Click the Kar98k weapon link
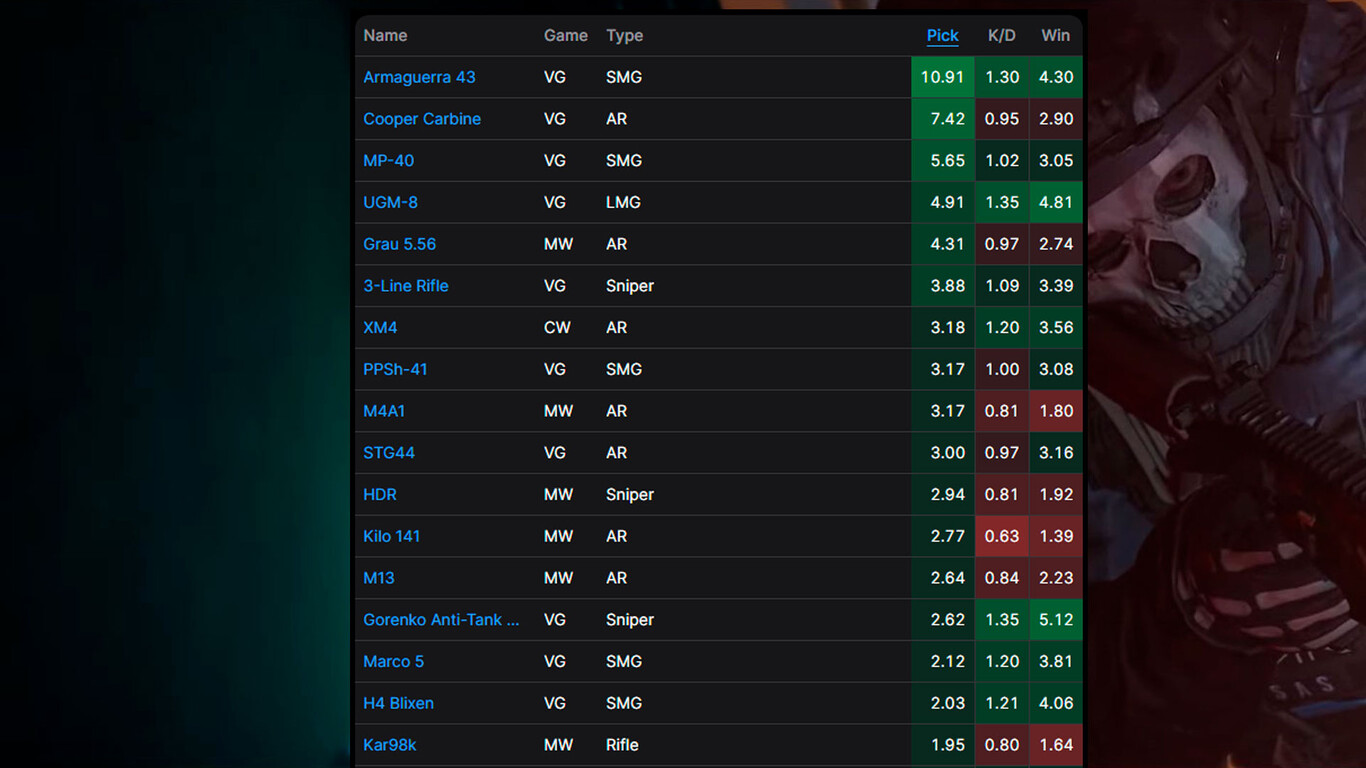Viewport: 1366px width, 768px height. point(389,745)
